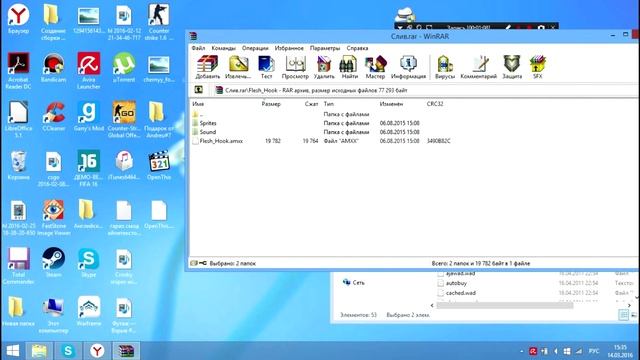Click the Добавить (Add) toolbar icon in WinRAR
This screenshot has height=360, width=640.
[207, 67]
